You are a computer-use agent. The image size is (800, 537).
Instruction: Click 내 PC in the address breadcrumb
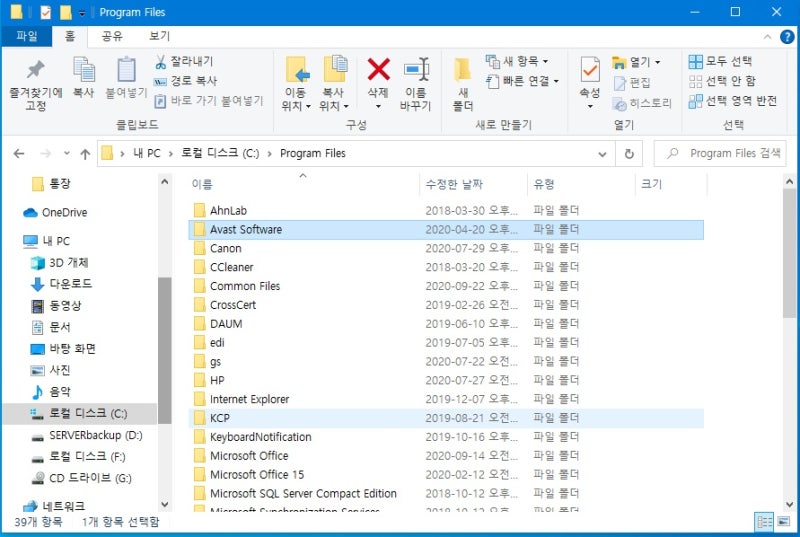146,154
